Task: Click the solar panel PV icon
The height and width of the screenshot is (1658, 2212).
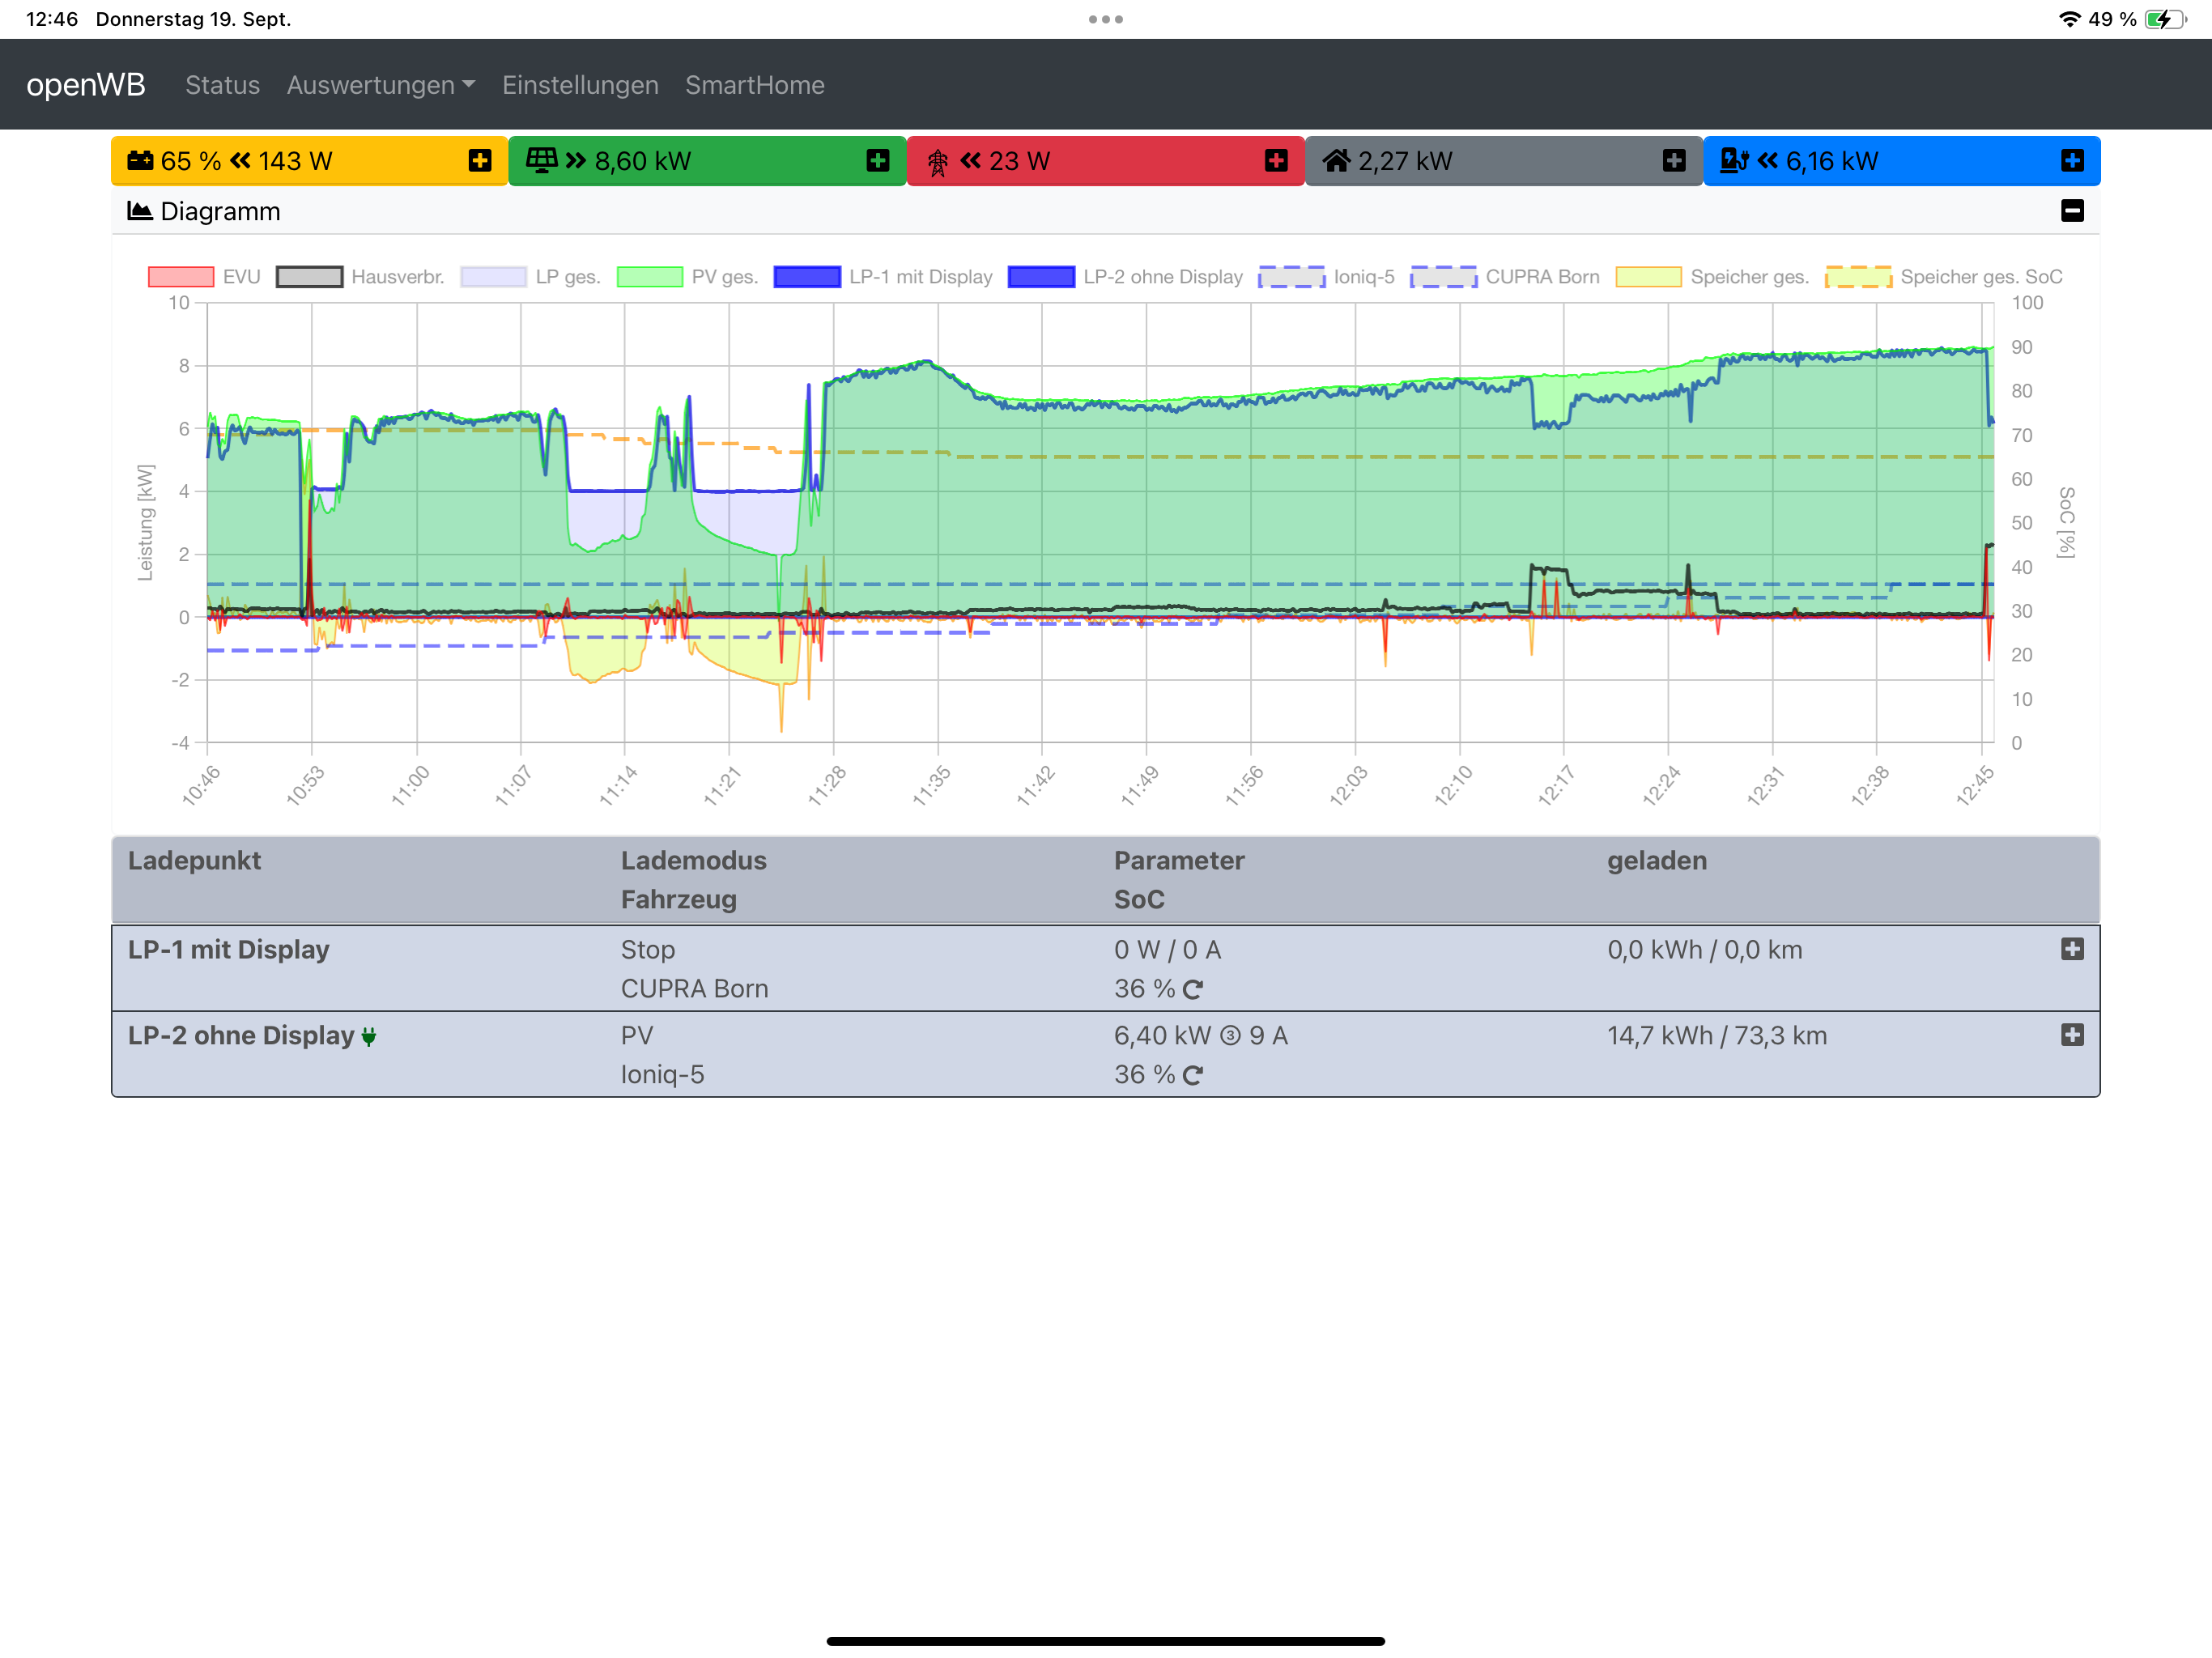Action: pyautogui.click(x=541, y=160)
